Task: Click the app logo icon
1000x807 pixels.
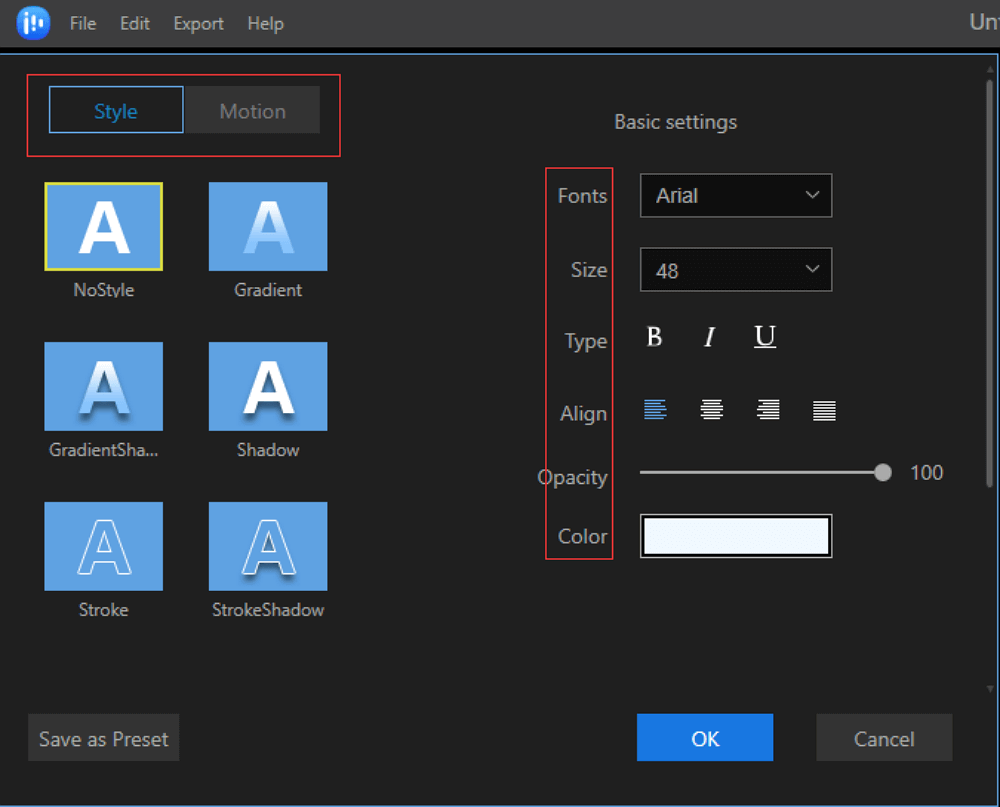Action: tap(33, 23)
